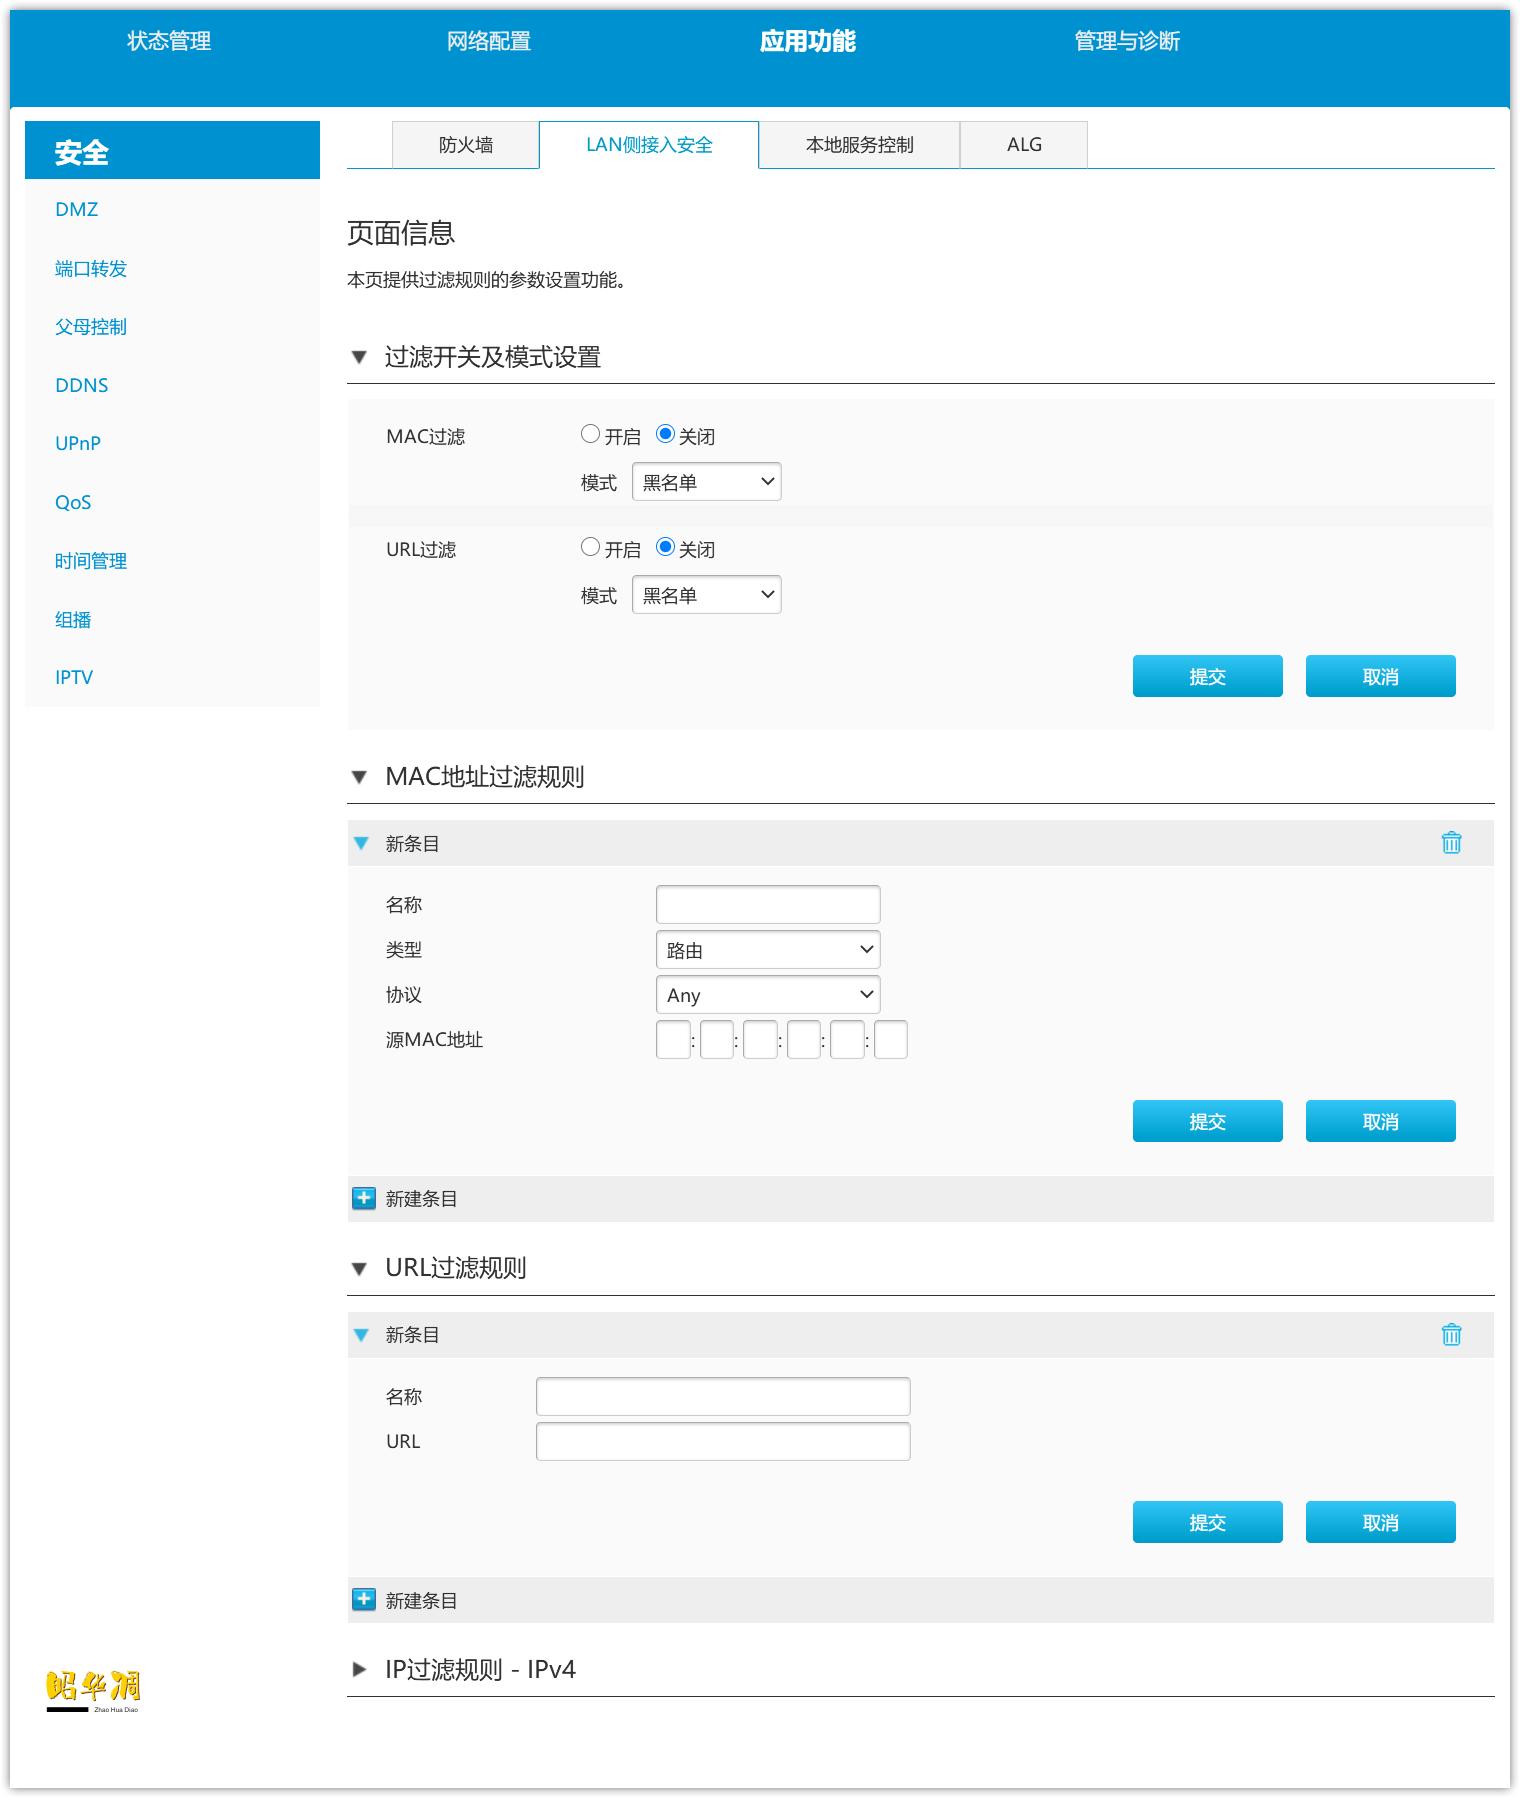
Task: Collapse 过滤开关及模式设置 section
Action: 359,357
